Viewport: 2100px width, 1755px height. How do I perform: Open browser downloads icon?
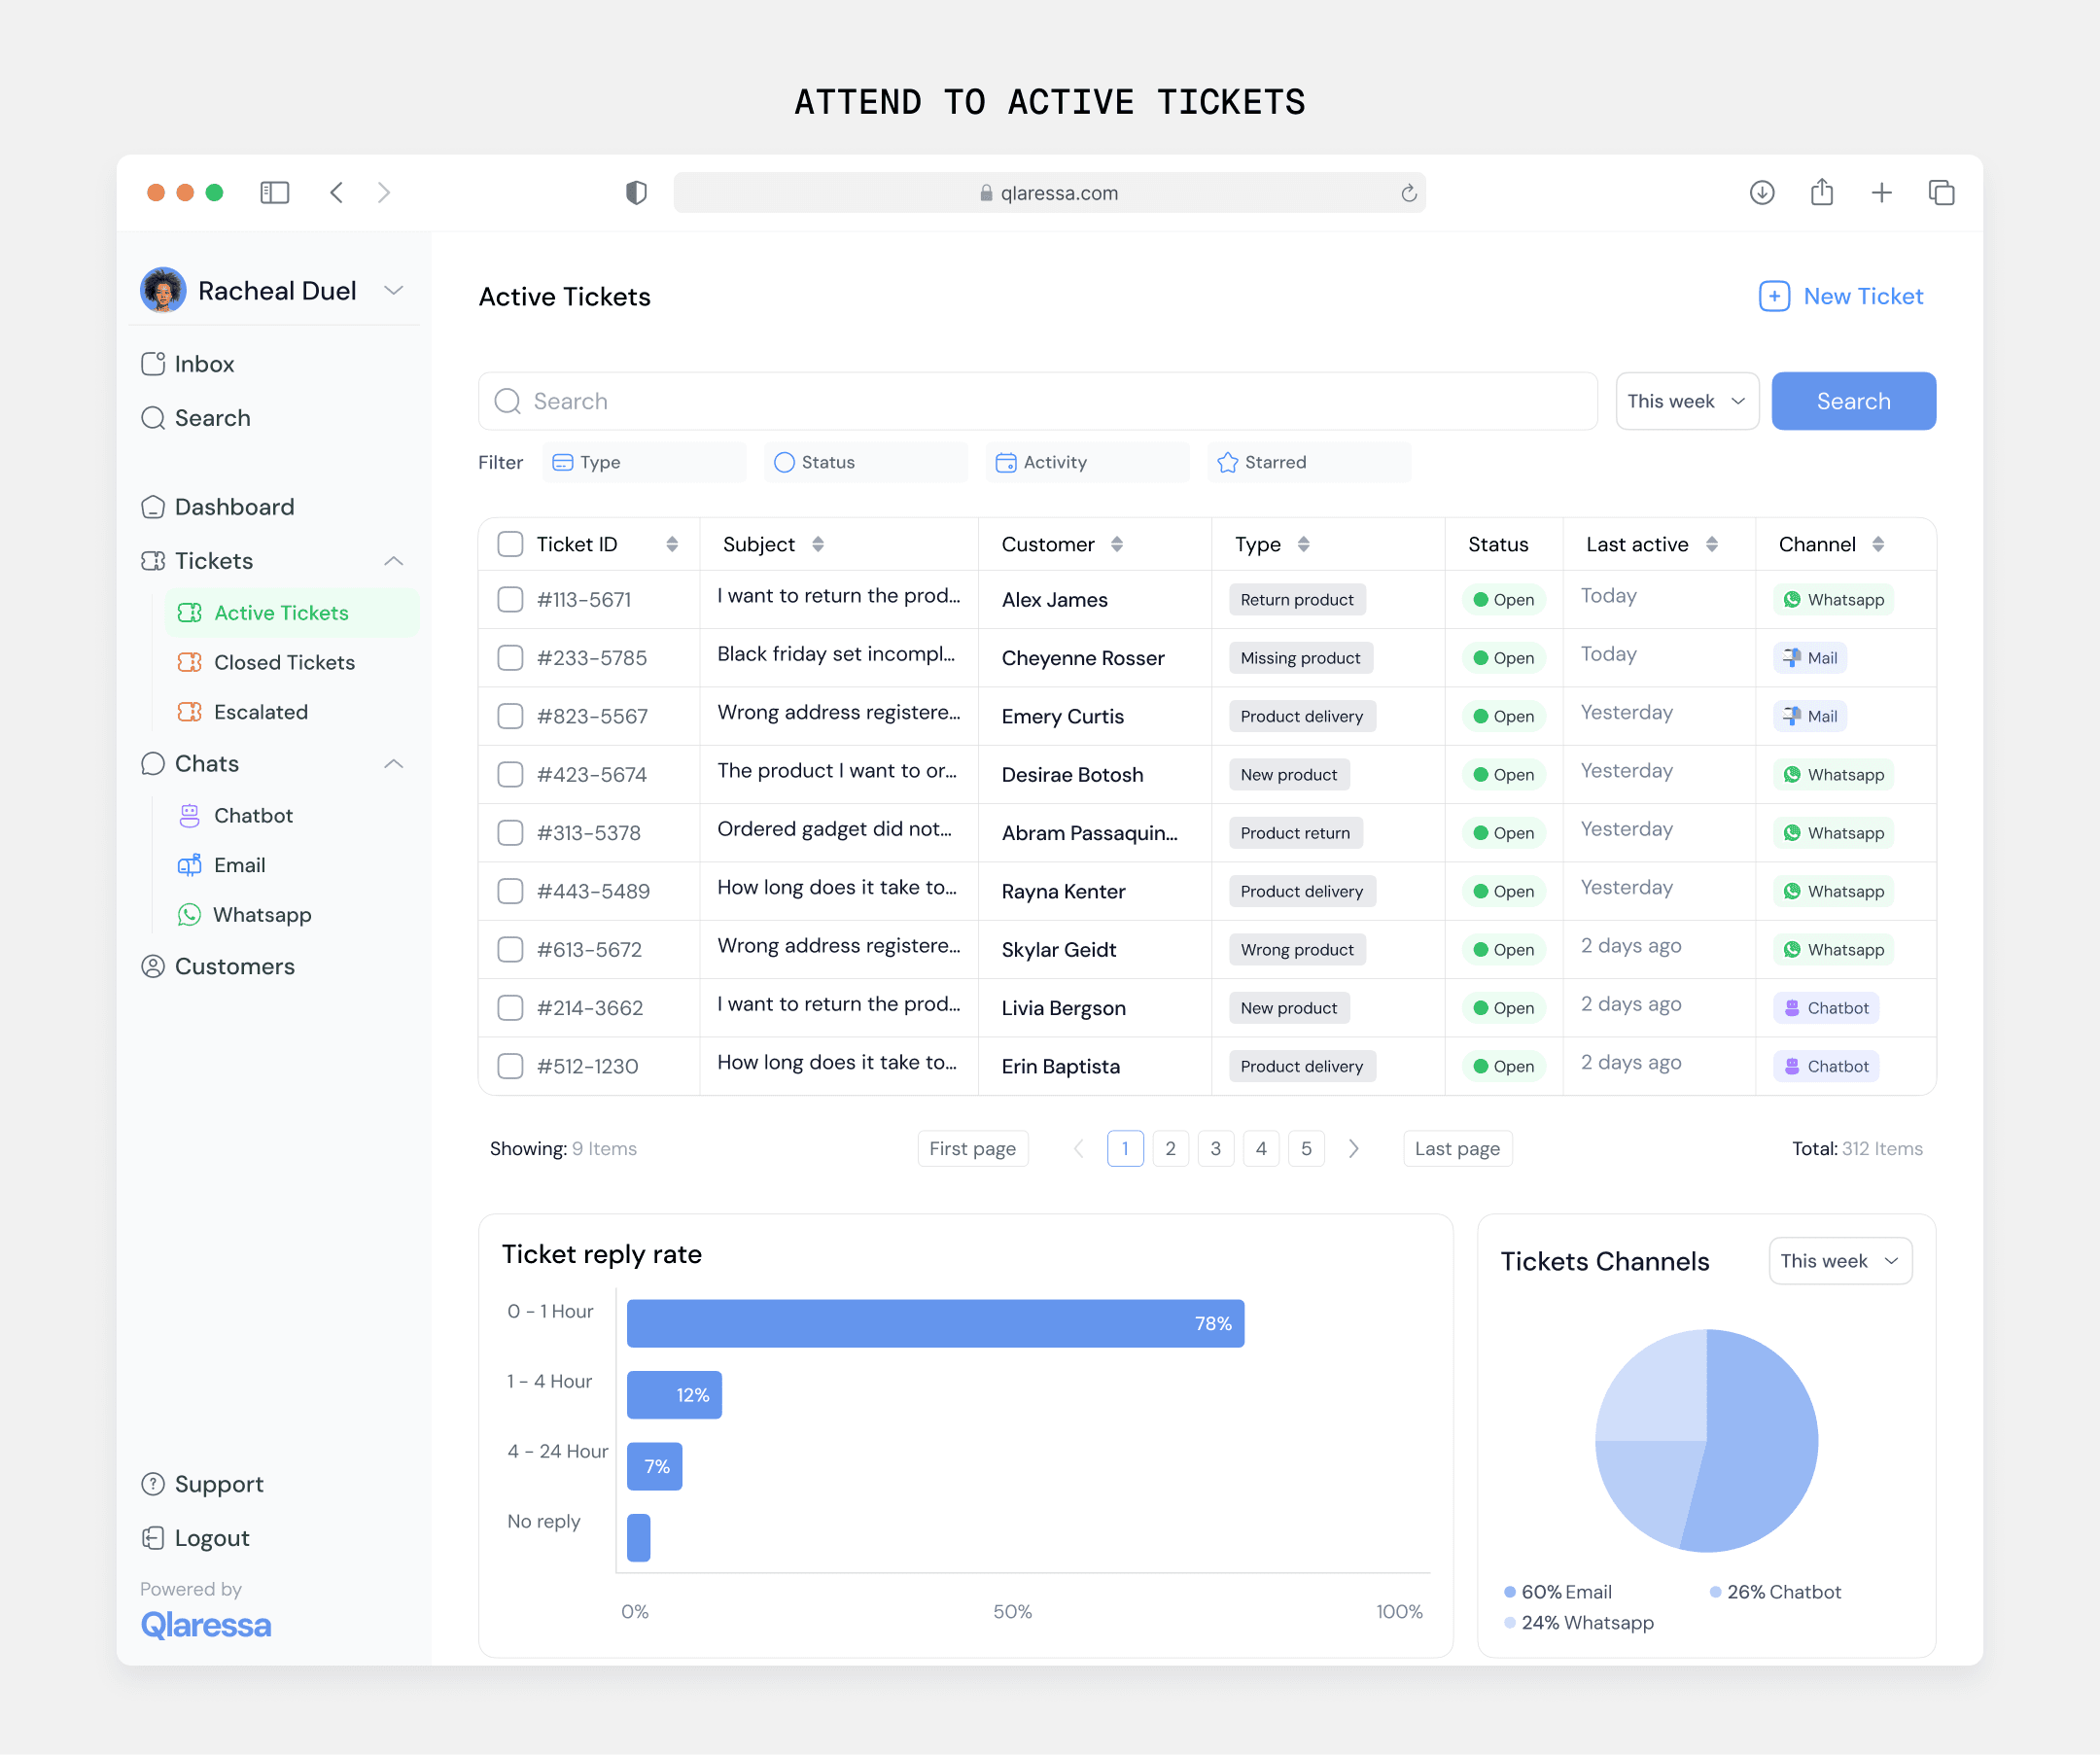[1762, 192]
